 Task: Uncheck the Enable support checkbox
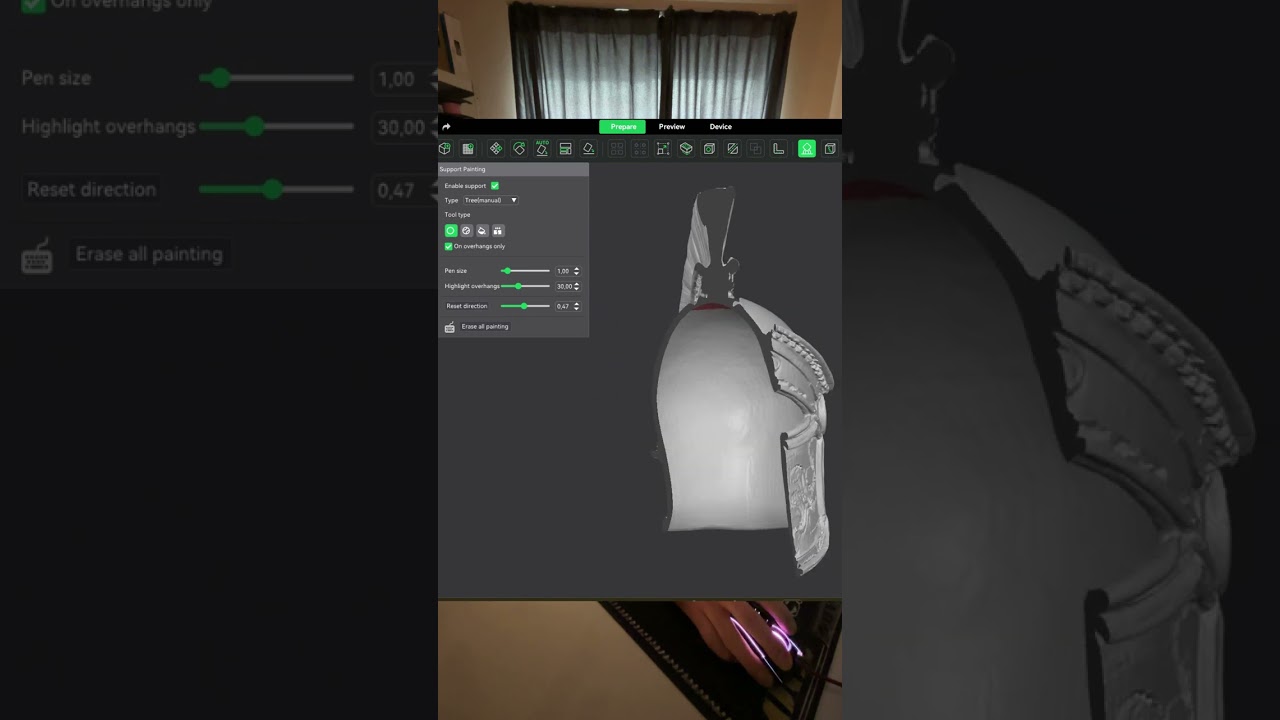click(x=495, y=186)
